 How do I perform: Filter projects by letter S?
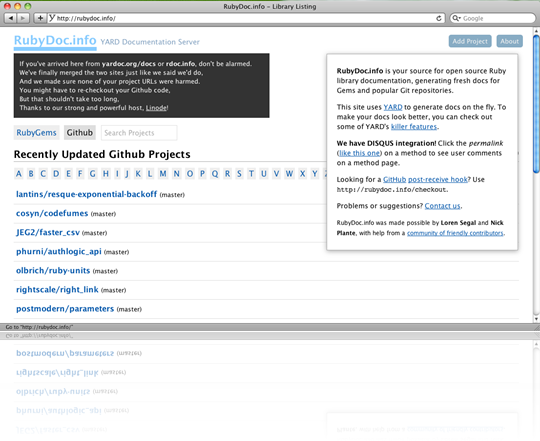pos(239,174)
